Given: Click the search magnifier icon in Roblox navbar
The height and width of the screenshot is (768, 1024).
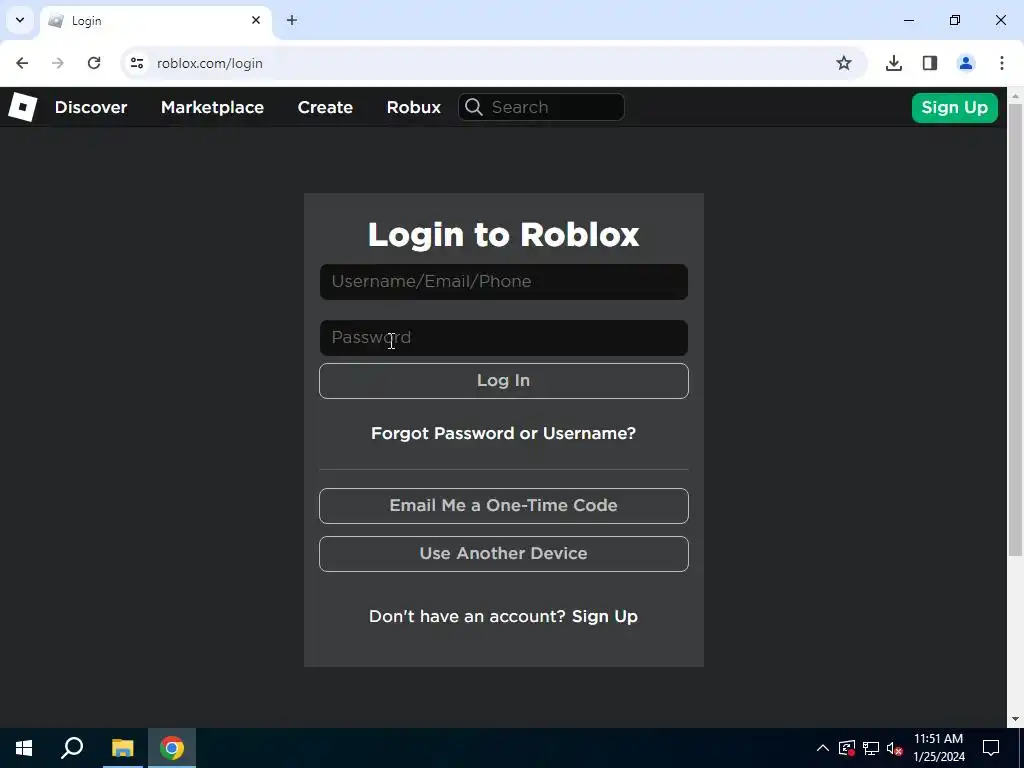Looking at the screenshot, I should coord(474,107).
